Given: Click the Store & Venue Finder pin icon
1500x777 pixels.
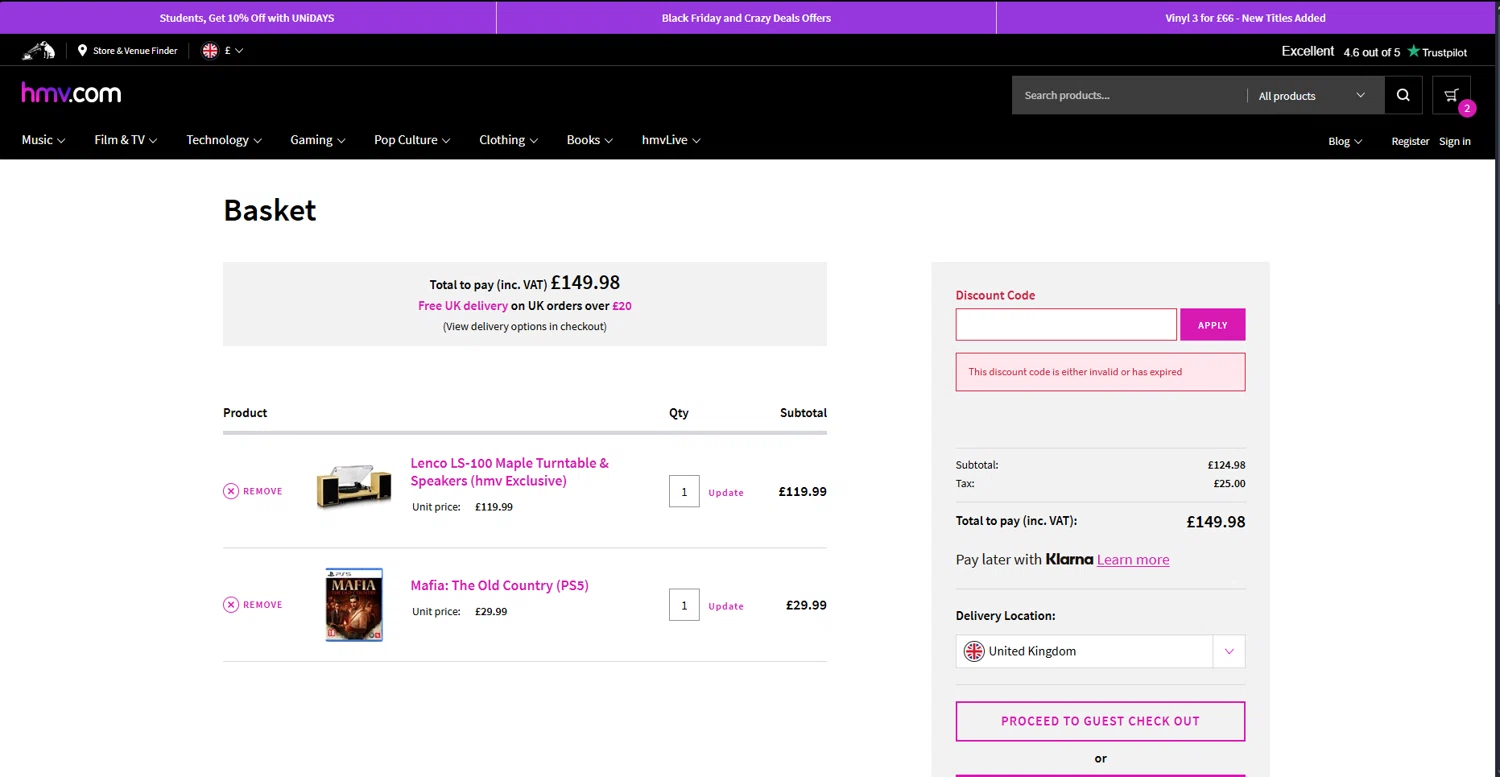Looking at the screenshot, I should tap(82, 50).
